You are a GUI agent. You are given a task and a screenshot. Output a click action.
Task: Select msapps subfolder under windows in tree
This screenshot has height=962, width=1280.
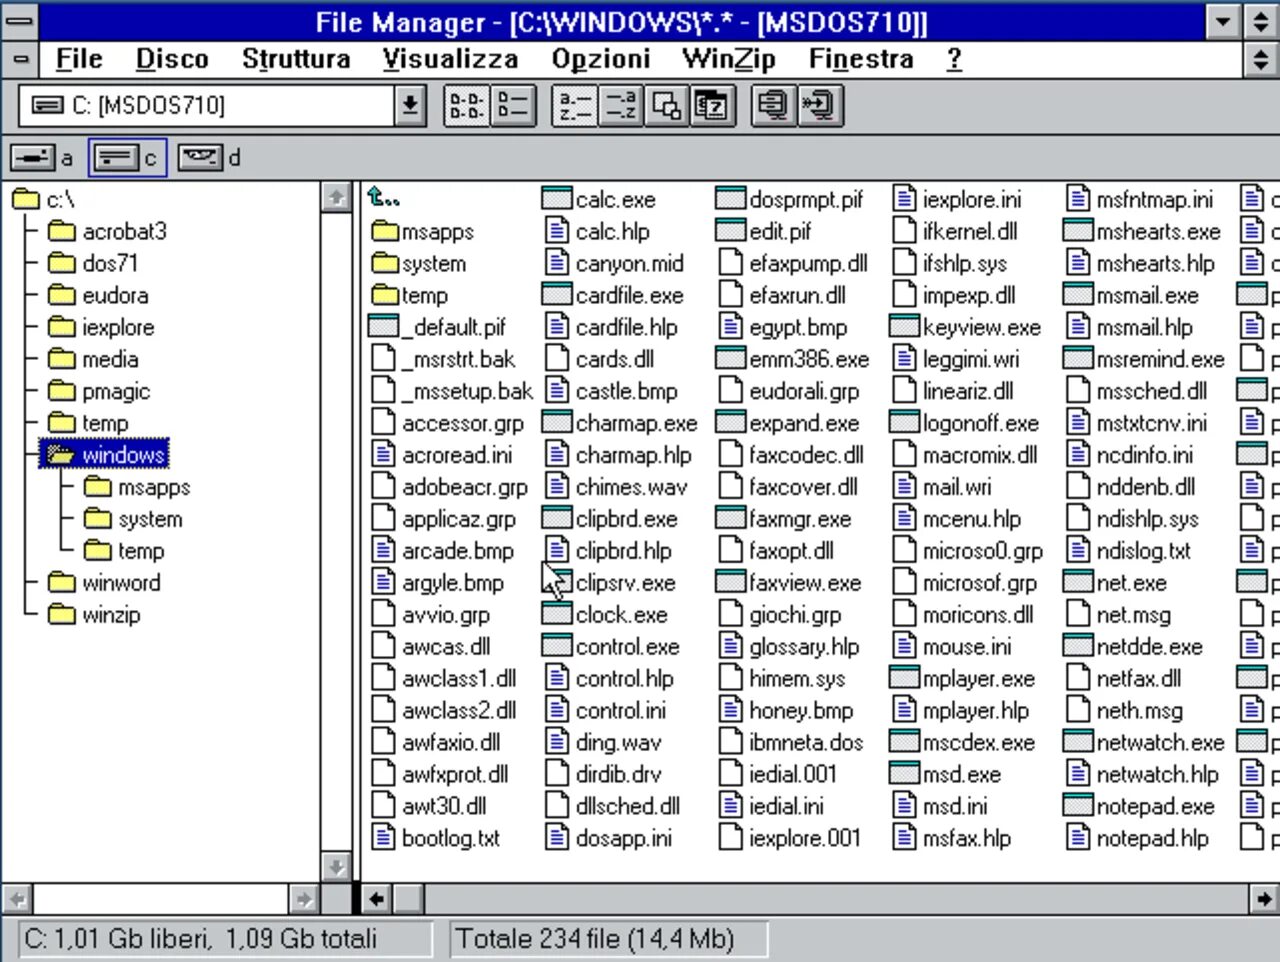click(x=137, y=487)
